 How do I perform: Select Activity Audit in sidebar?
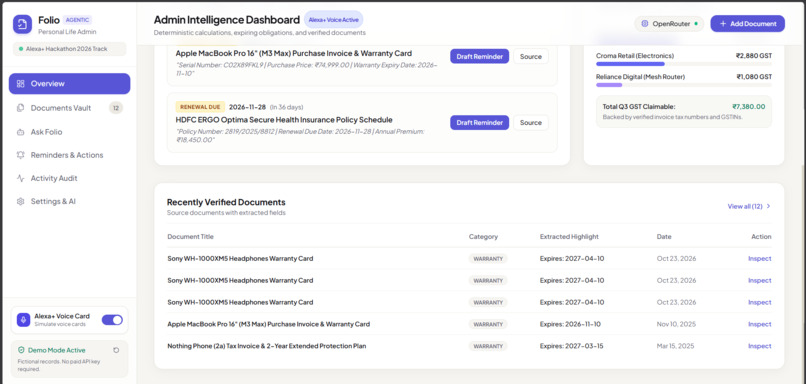pyautogui.click(x=69, y=178)
